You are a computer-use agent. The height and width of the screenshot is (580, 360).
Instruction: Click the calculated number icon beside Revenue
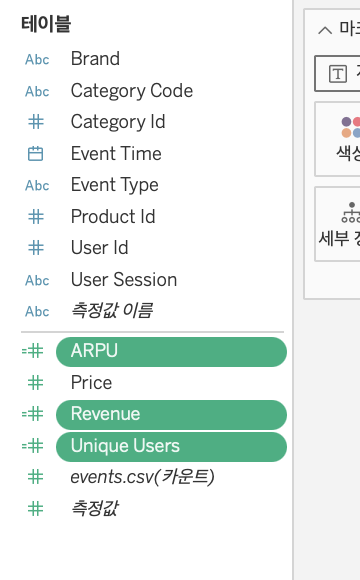point(33,414)
